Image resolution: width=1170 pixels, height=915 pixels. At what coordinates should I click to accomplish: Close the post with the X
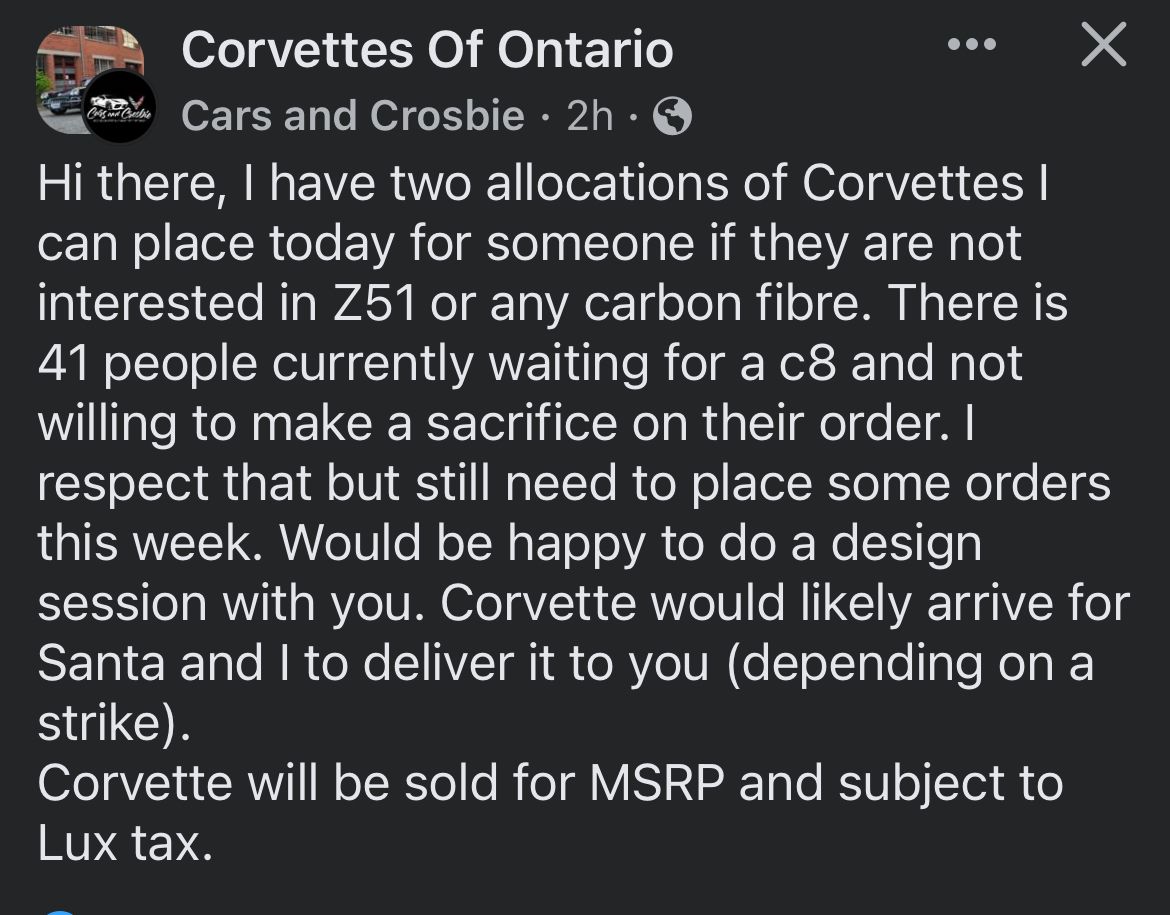pos(1103,46)
